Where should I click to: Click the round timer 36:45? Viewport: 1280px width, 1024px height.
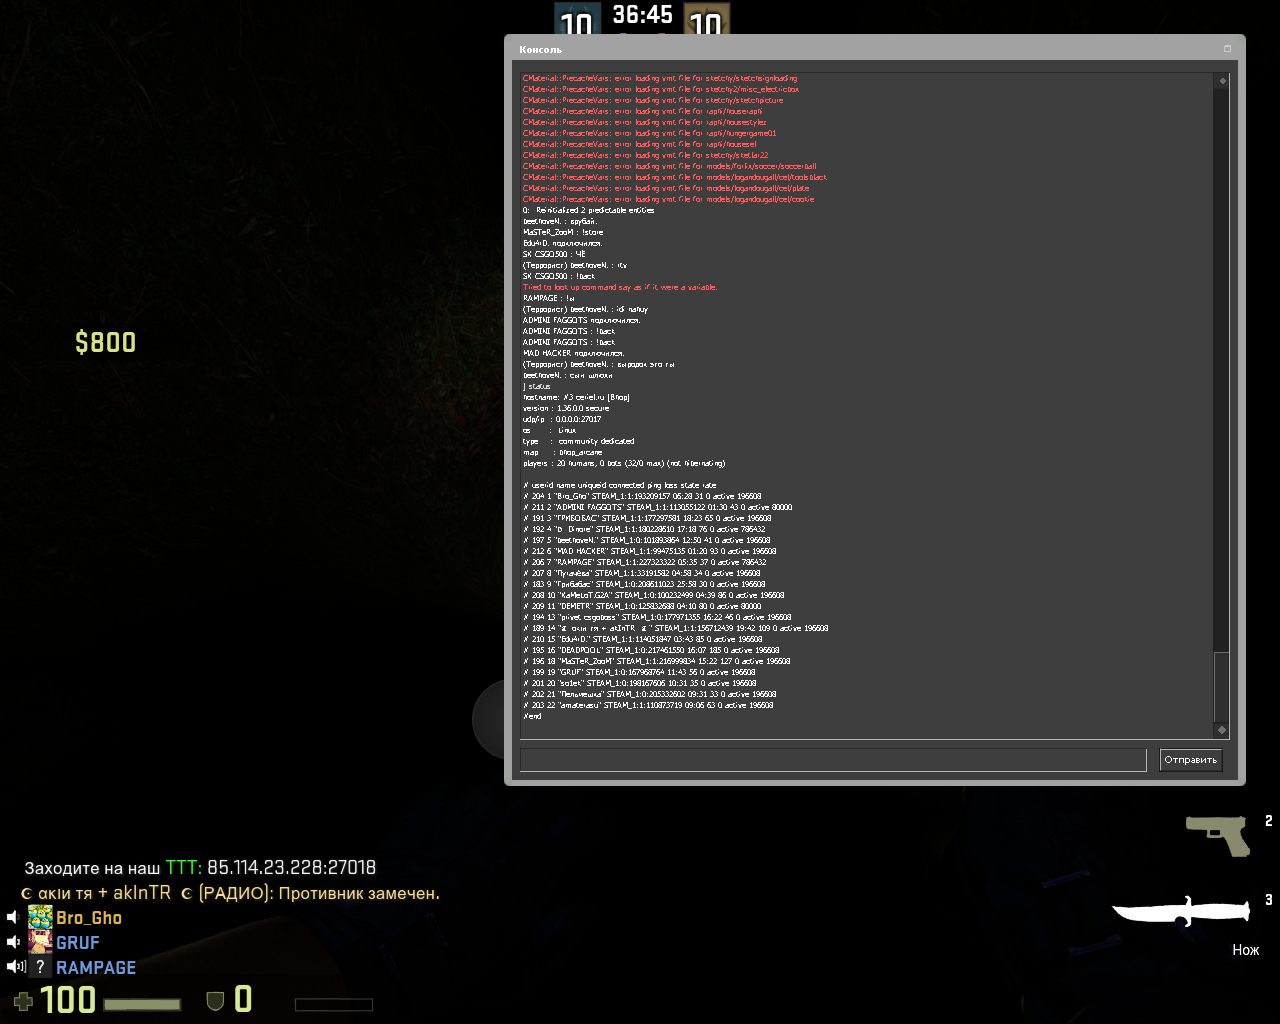click(642, 15)
